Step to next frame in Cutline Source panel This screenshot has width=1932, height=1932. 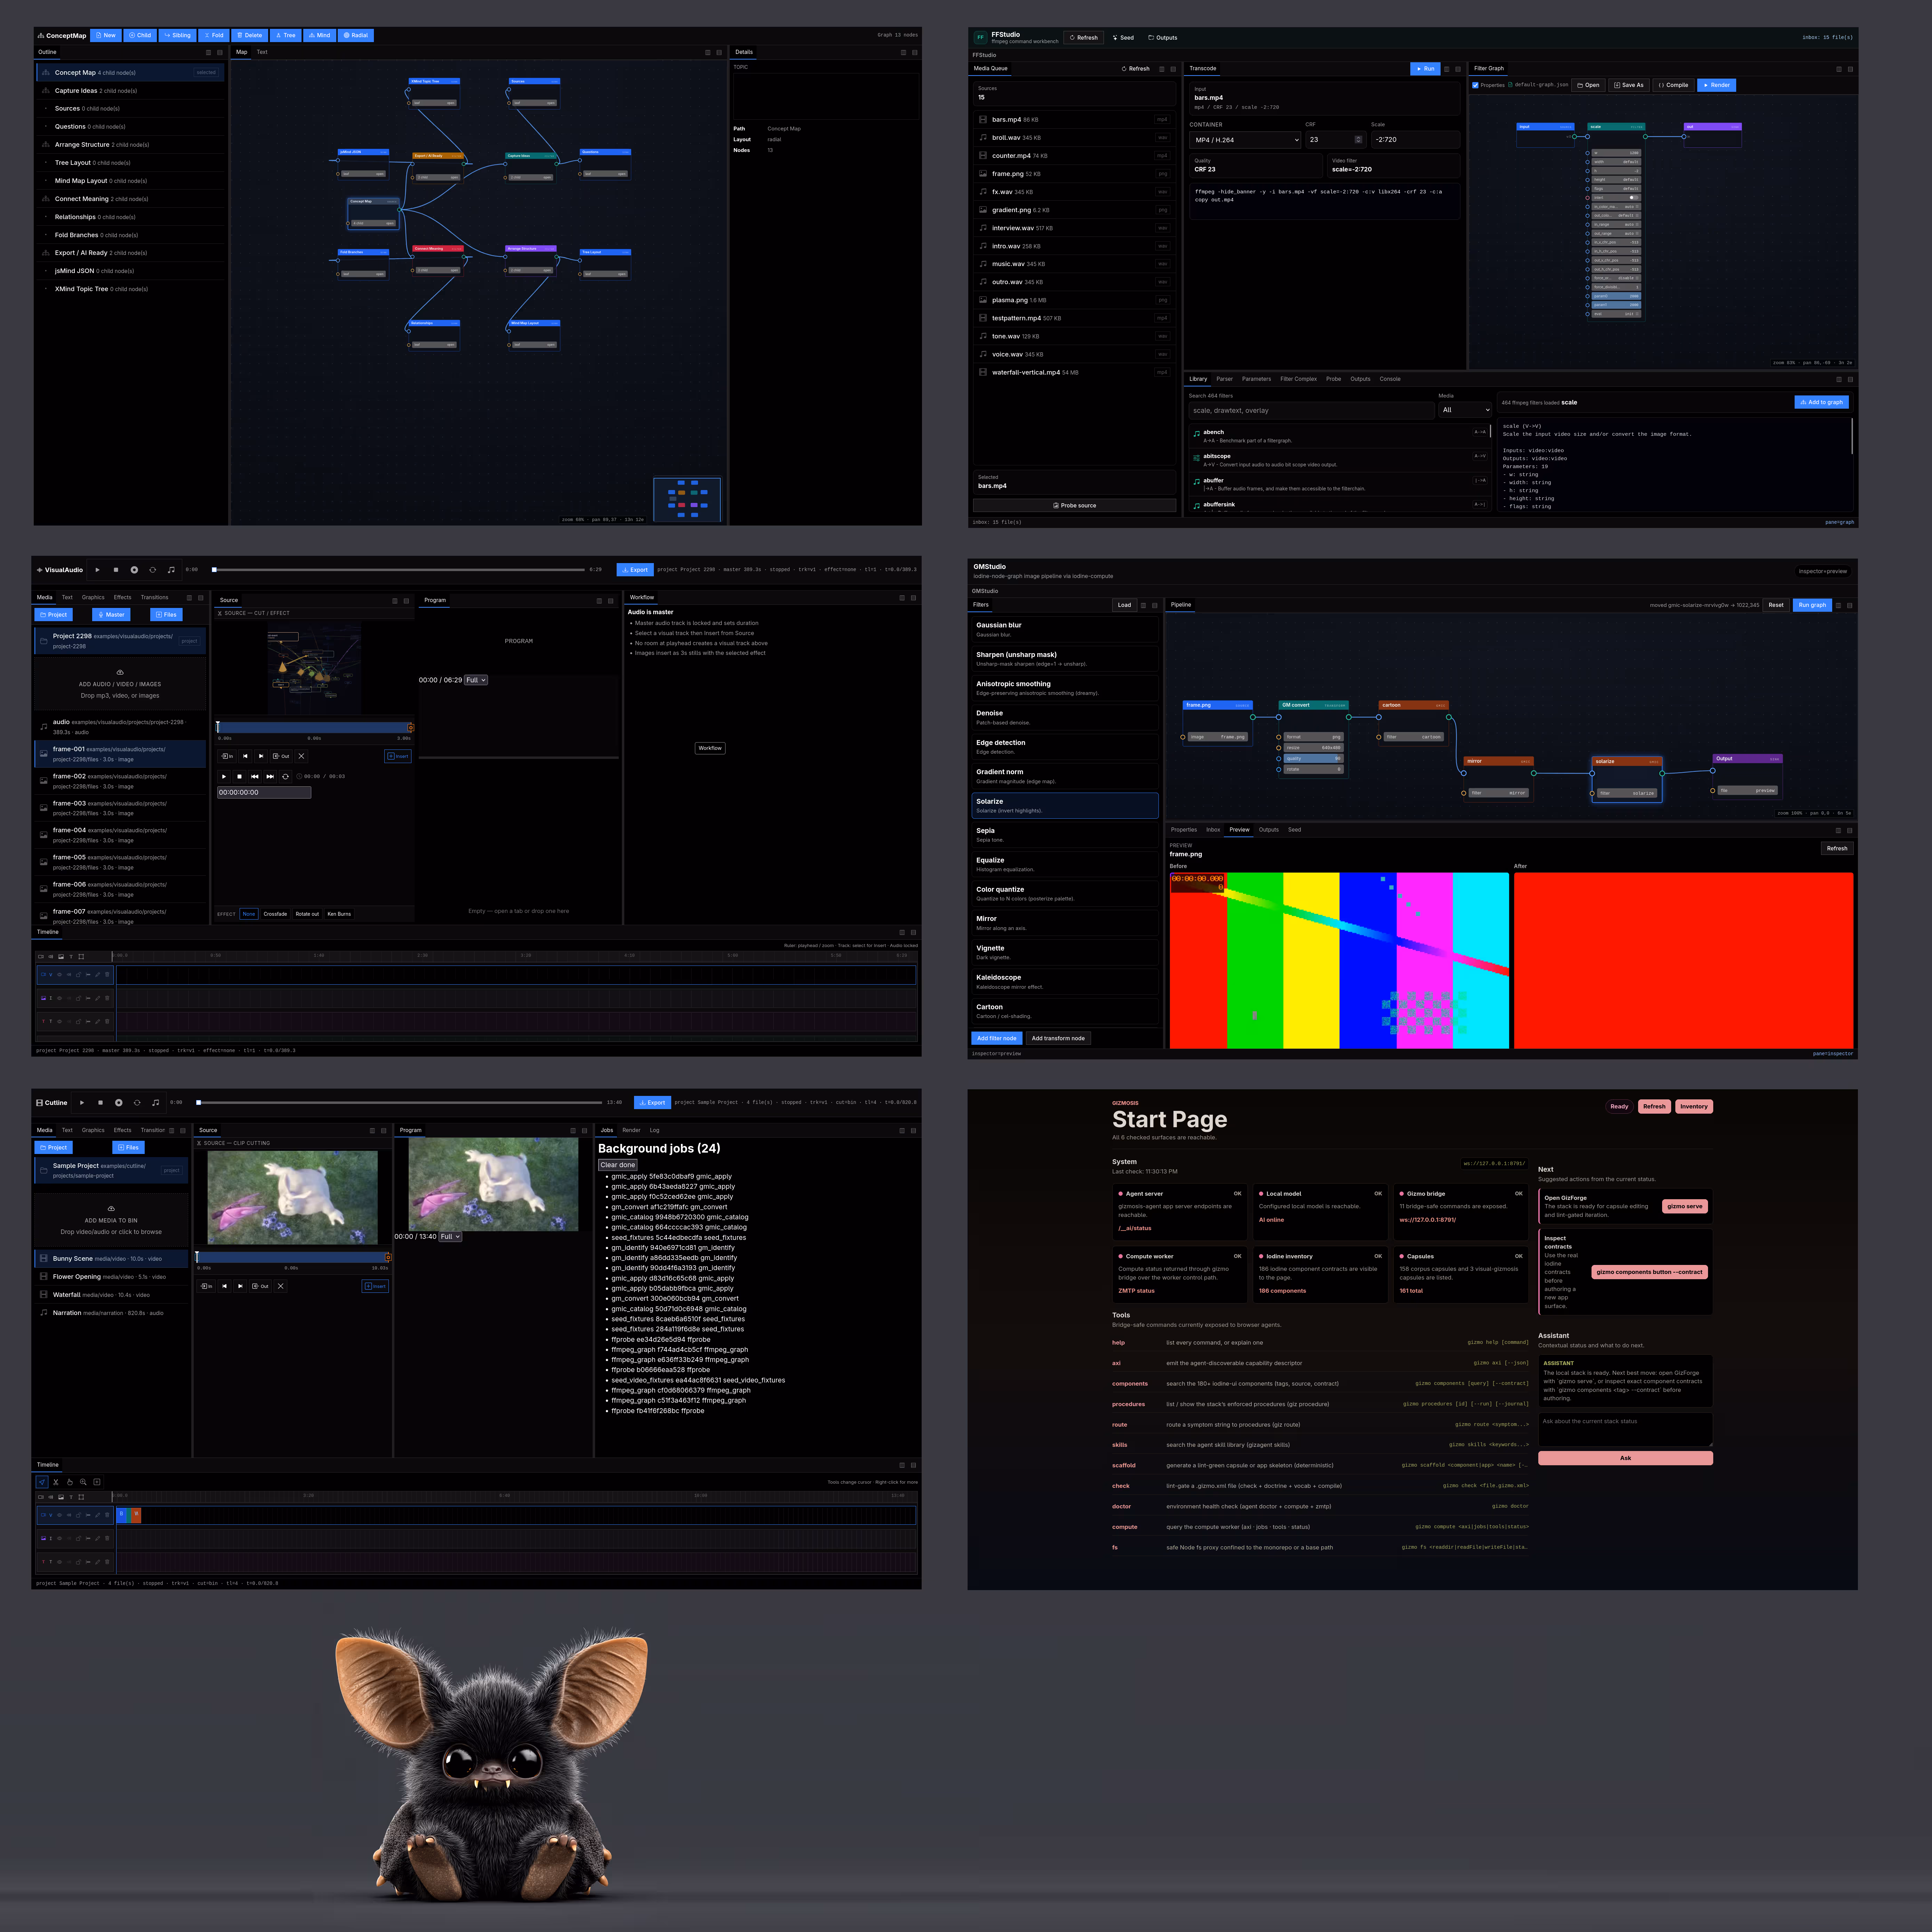point(240,1286)
